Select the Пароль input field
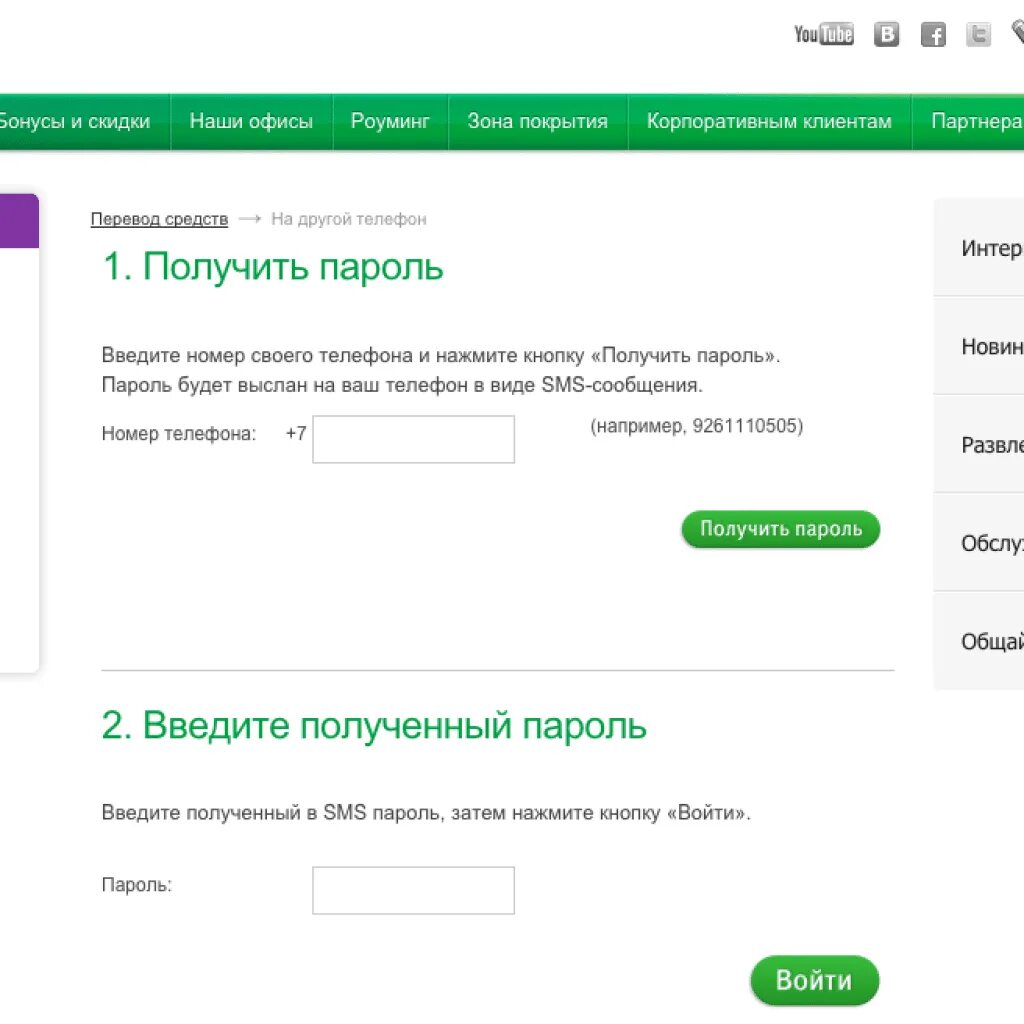 (413, 890)
